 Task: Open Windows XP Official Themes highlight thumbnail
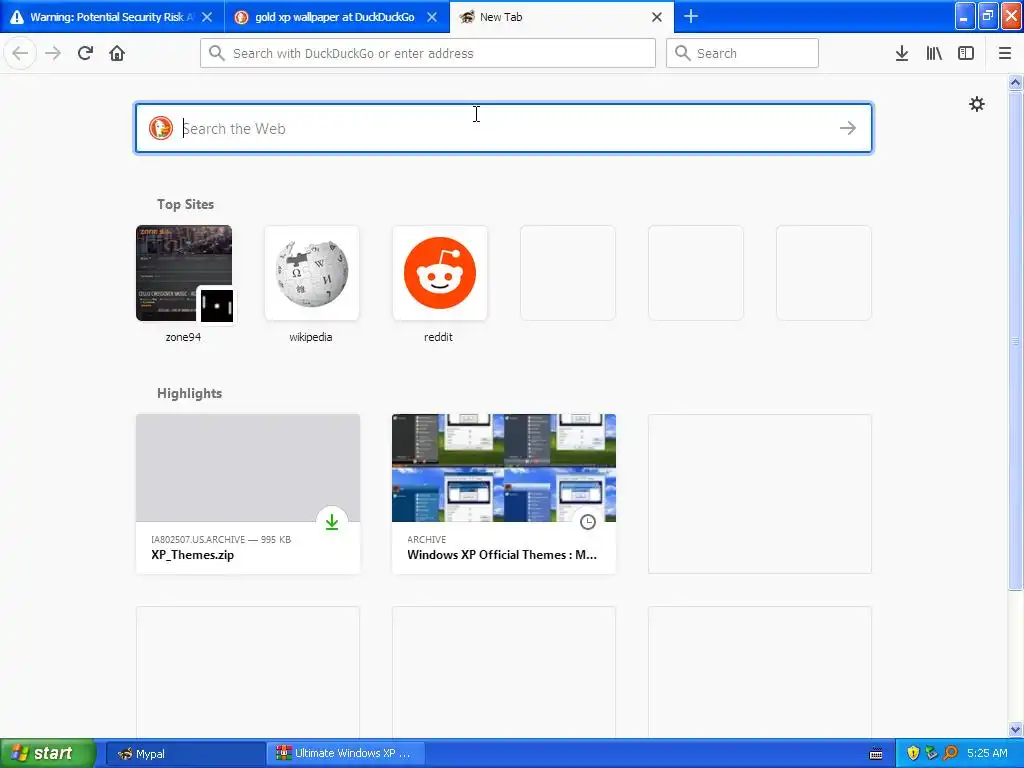(x=504, y=468)
